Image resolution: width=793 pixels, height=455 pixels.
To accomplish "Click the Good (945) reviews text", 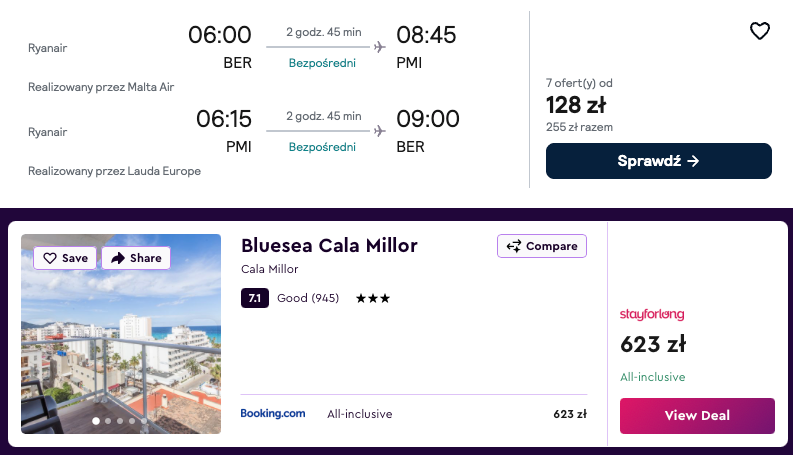I will pos(308,298).
